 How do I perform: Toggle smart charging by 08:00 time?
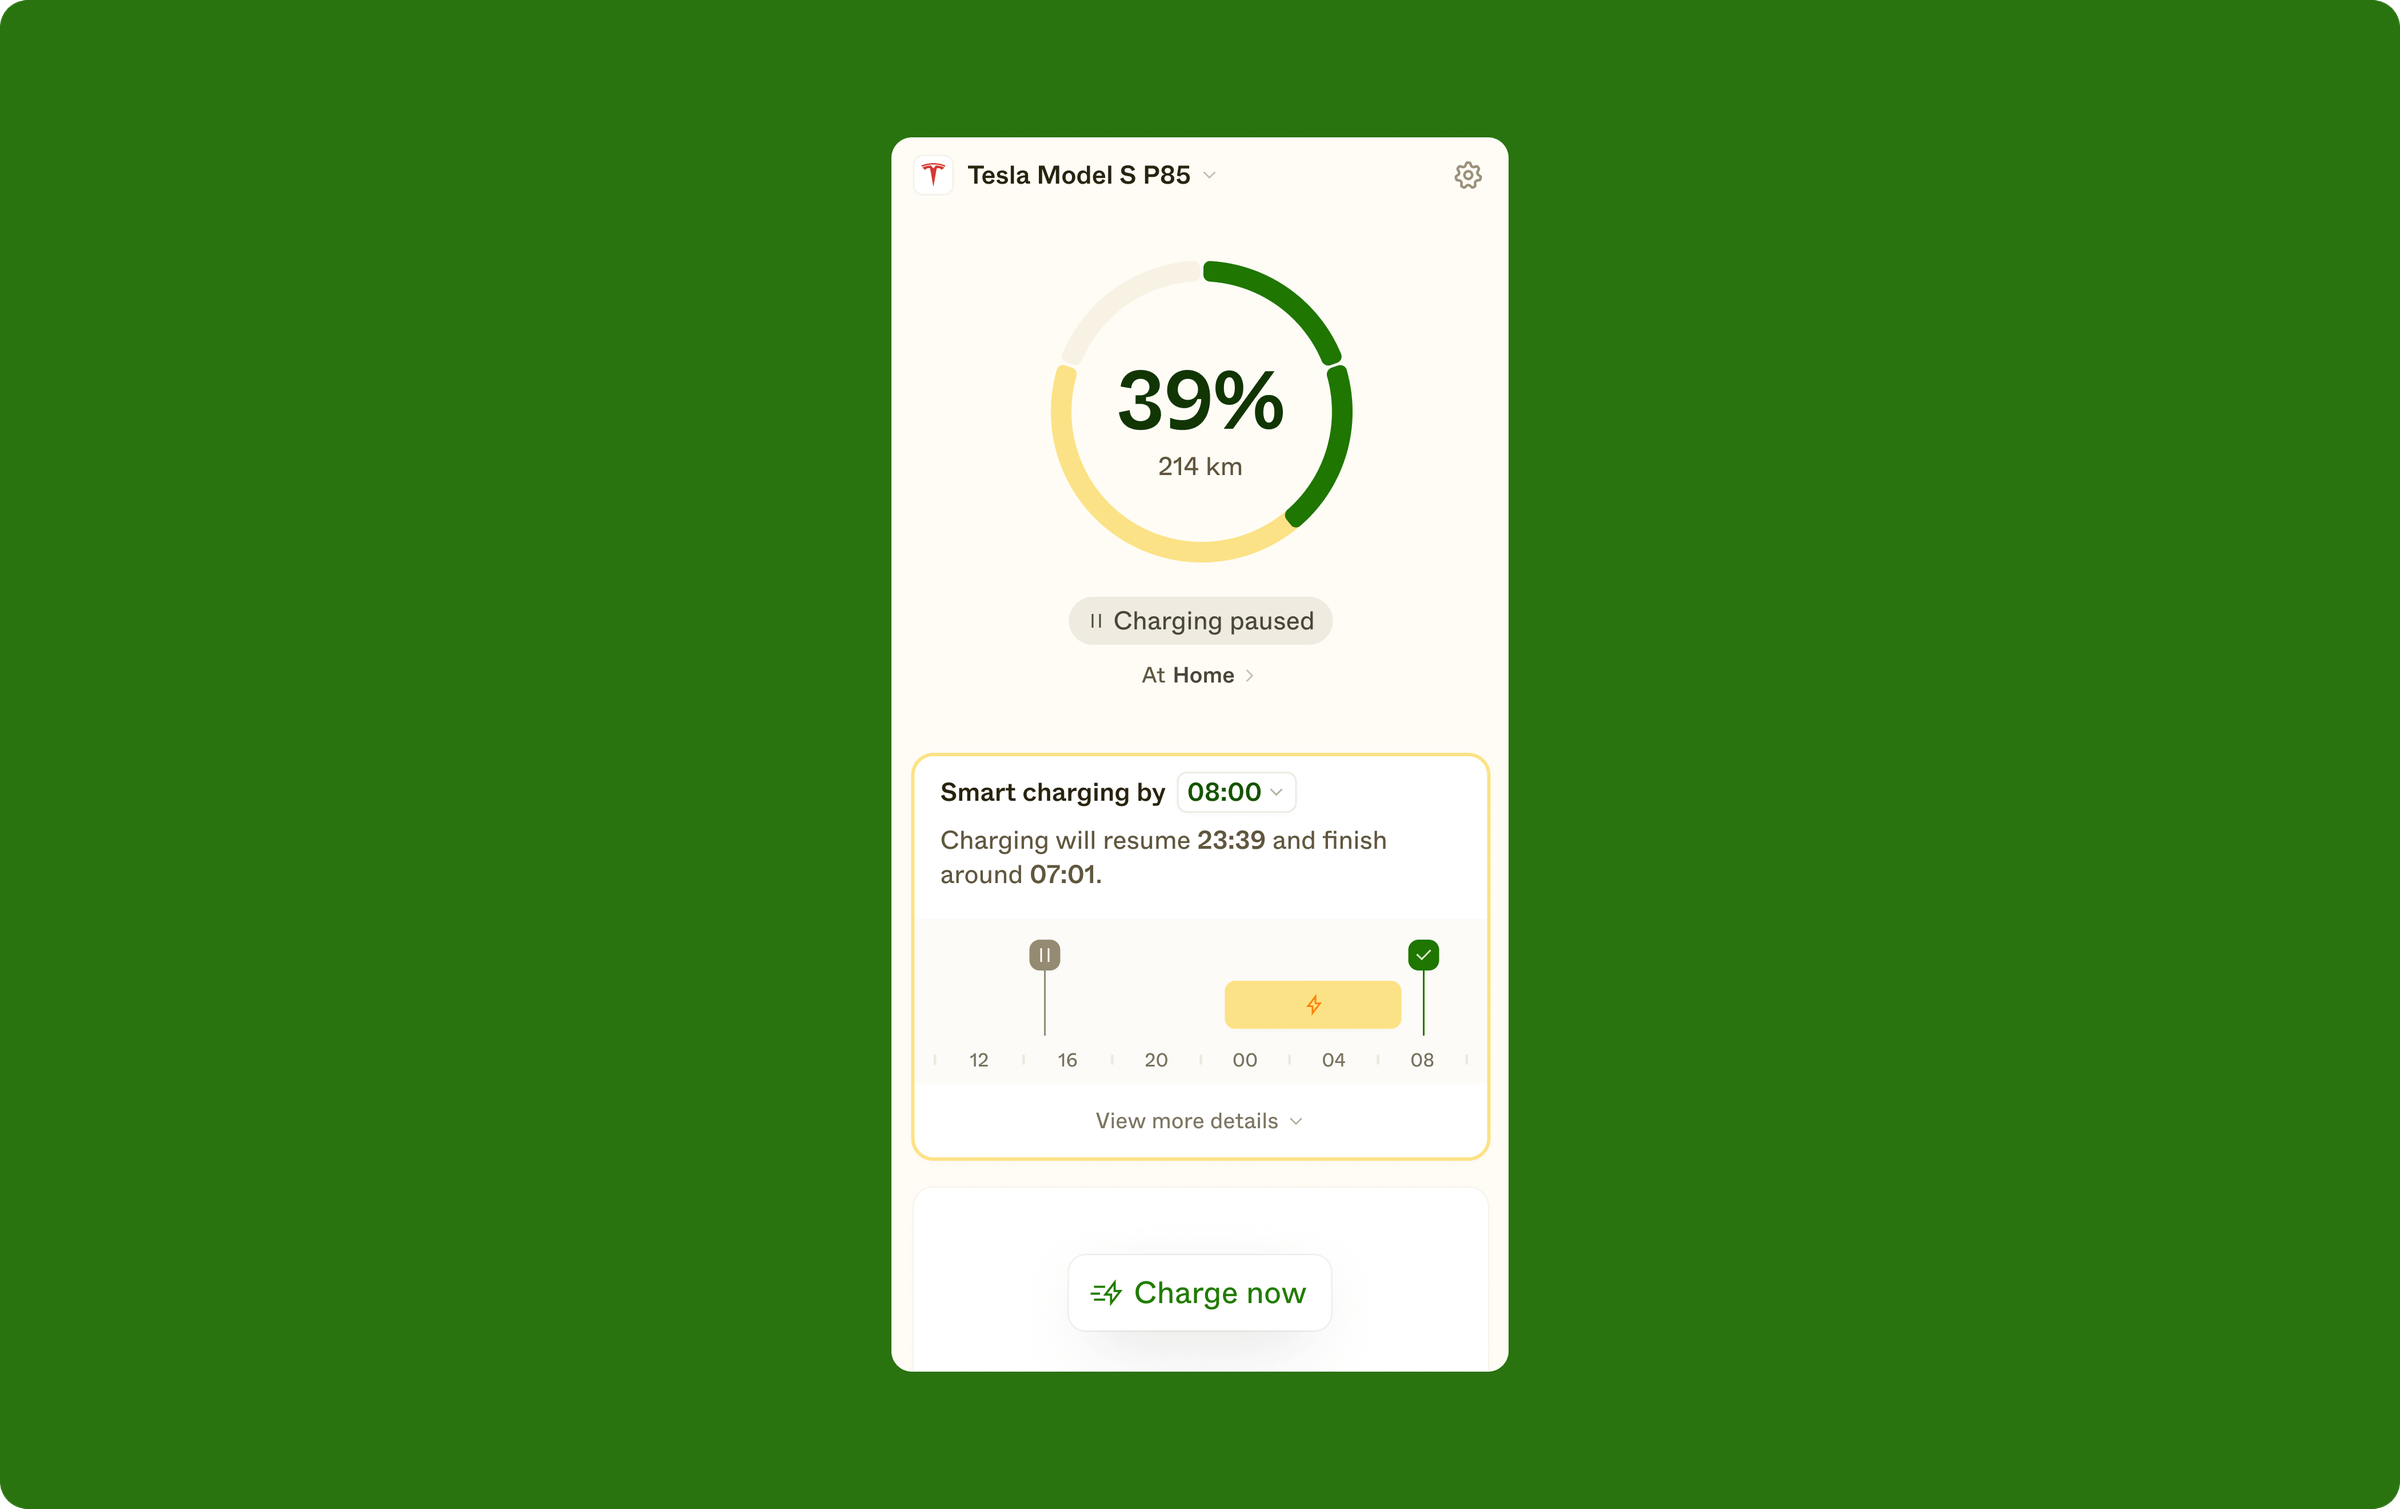coord(1234,791)
